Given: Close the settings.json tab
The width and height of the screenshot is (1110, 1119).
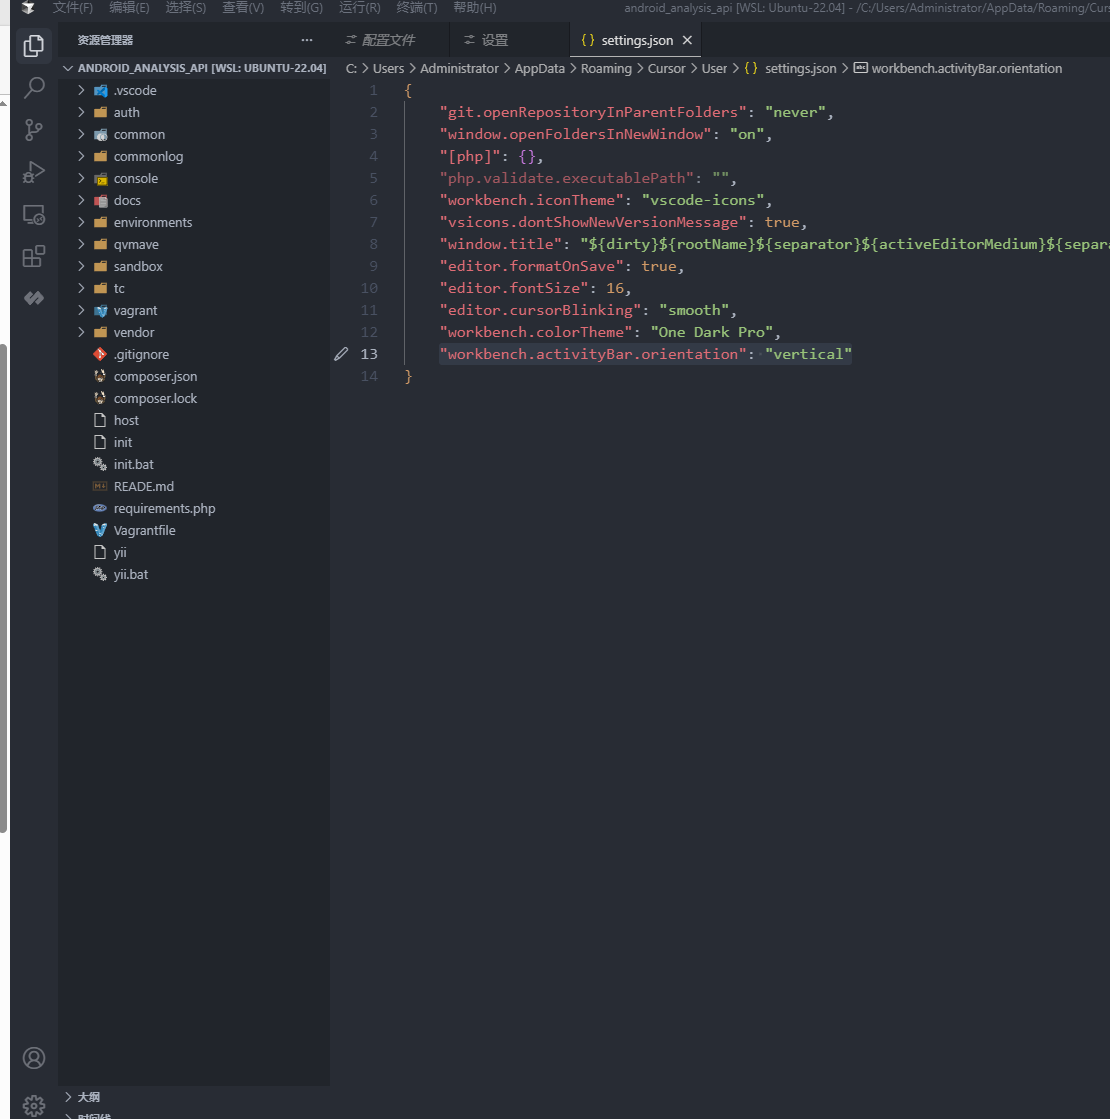Looking at the screenshot, I should click(687, 40).
